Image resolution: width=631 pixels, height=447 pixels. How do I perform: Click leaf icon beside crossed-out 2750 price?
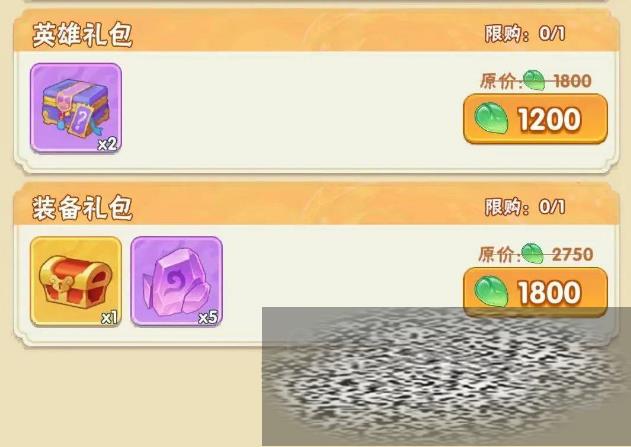533,253
